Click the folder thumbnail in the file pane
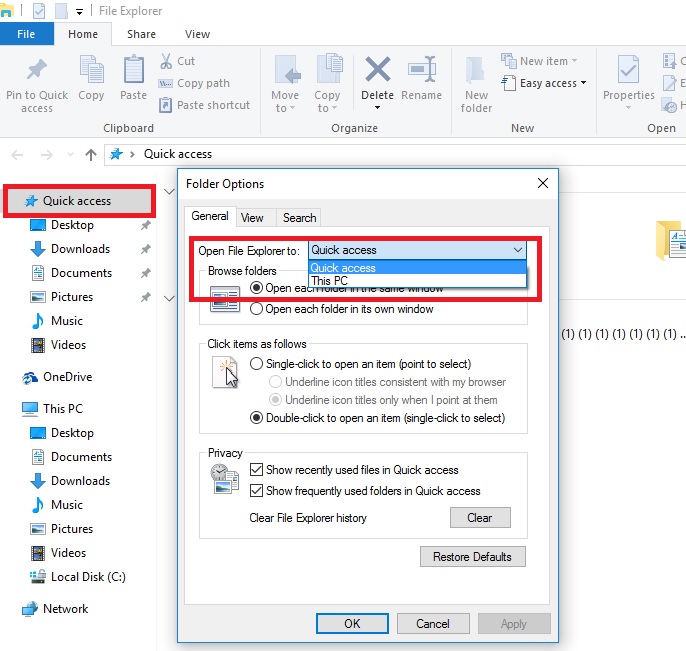Screen dimensions: 686x651 click(671, 241)
